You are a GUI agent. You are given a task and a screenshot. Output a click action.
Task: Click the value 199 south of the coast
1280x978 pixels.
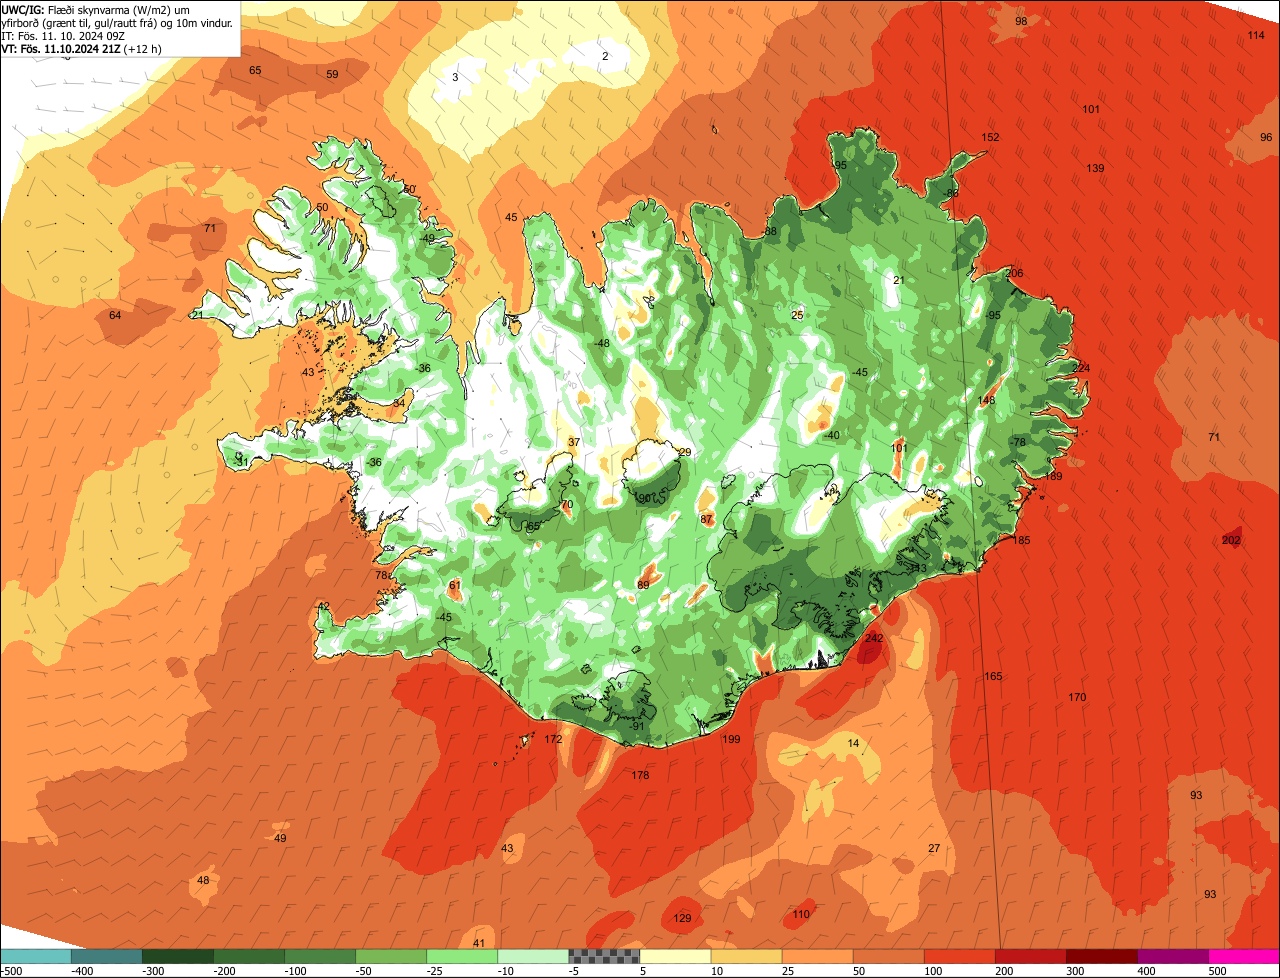pyautogui.click(x=731, y=740)
